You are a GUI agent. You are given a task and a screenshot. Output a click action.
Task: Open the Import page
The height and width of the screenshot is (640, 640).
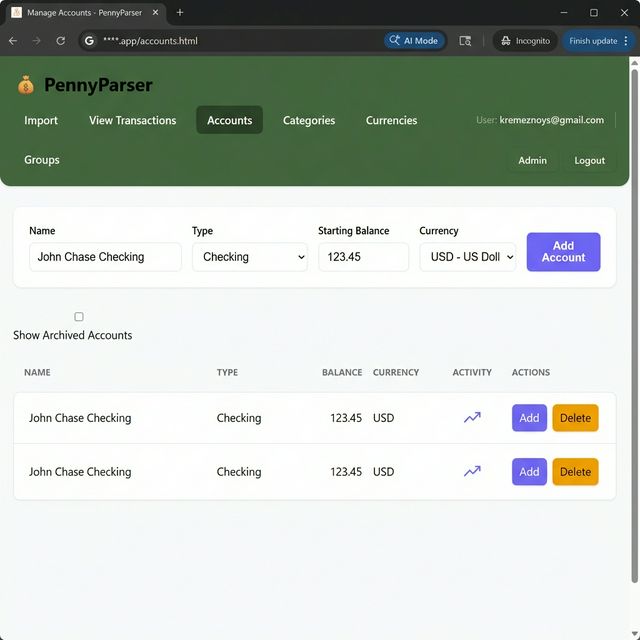[41, 120]
